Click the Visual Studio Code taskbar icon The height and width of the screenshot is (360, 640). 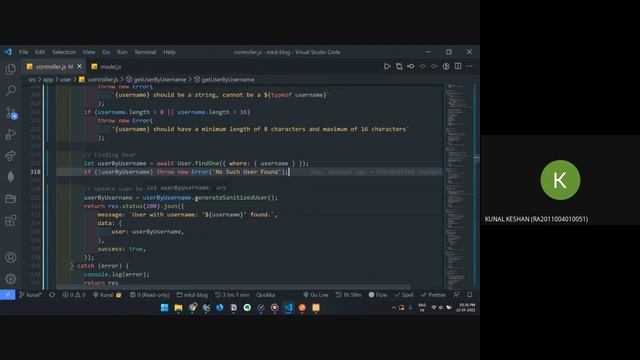(288, 308)
